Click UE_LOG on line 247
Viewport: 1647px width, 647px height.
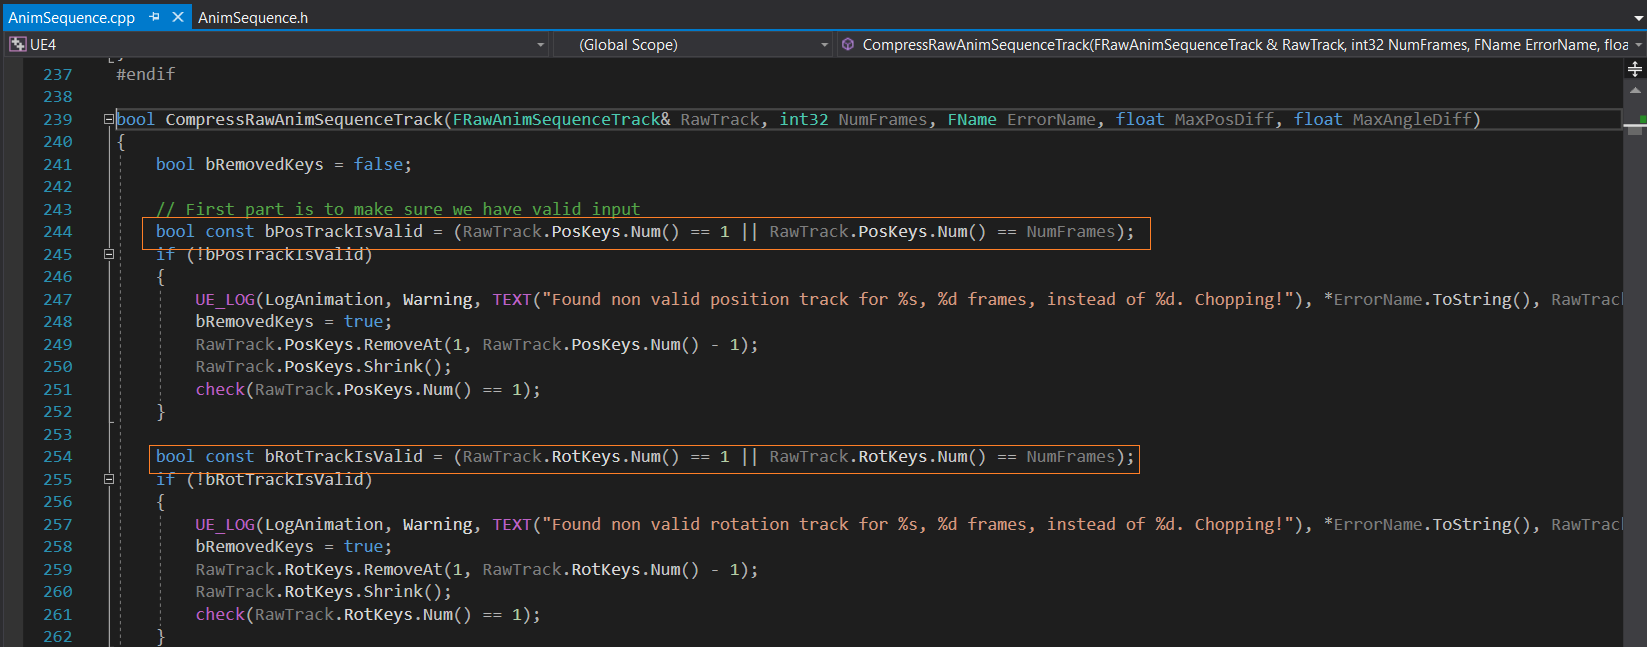click(225, 299)
